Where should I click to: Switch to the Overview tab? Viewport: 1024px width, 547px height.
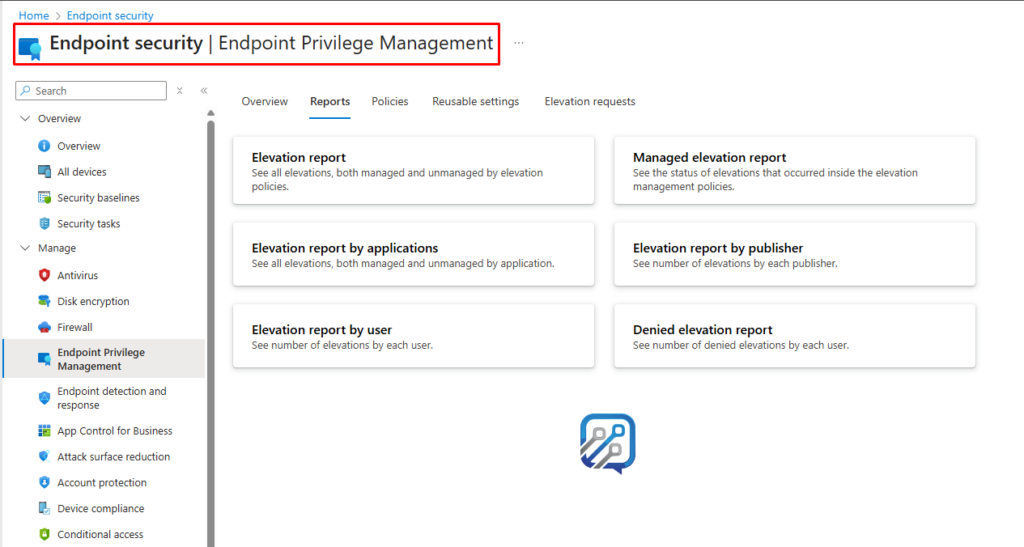coord(264,101)
